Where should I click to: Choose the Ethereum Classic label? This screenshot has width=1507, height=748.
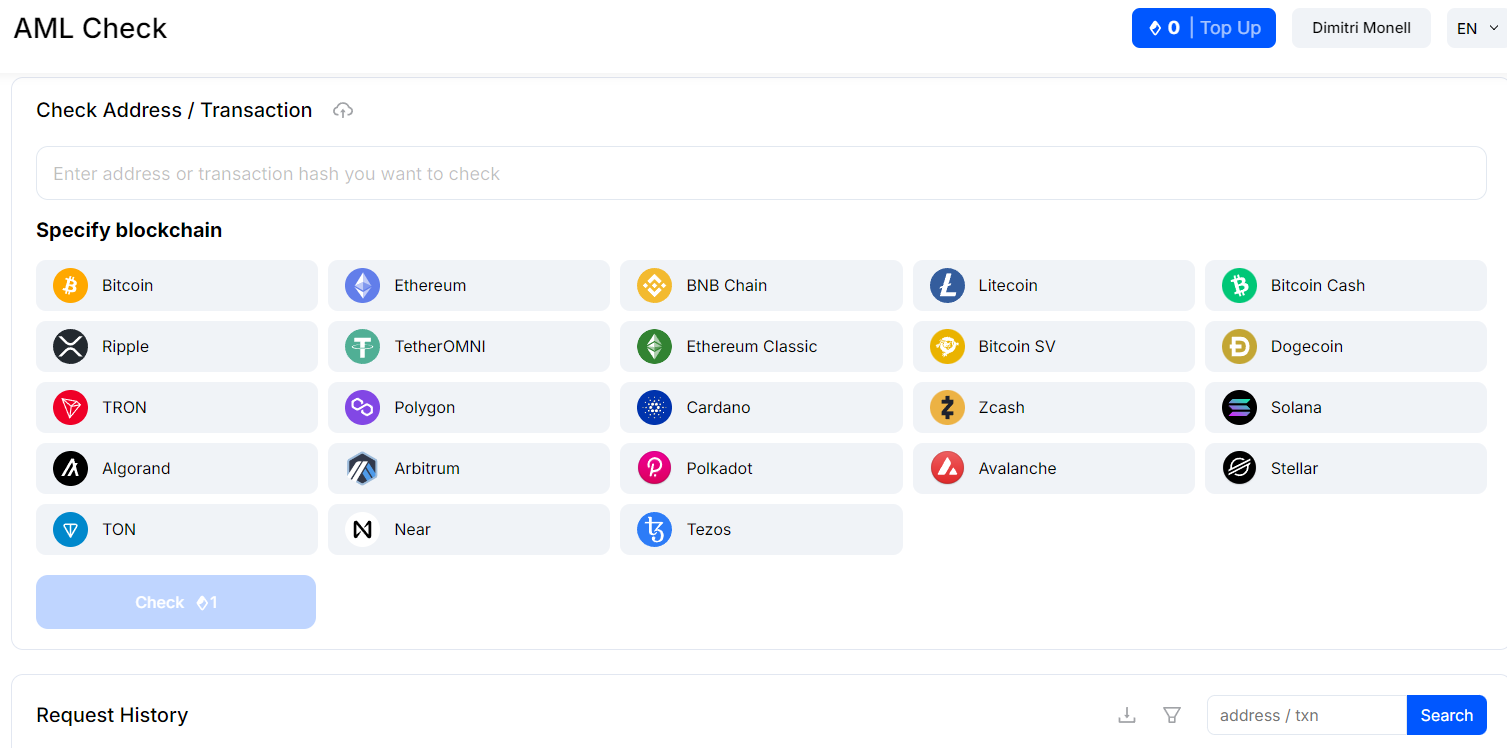click(752, 347)
